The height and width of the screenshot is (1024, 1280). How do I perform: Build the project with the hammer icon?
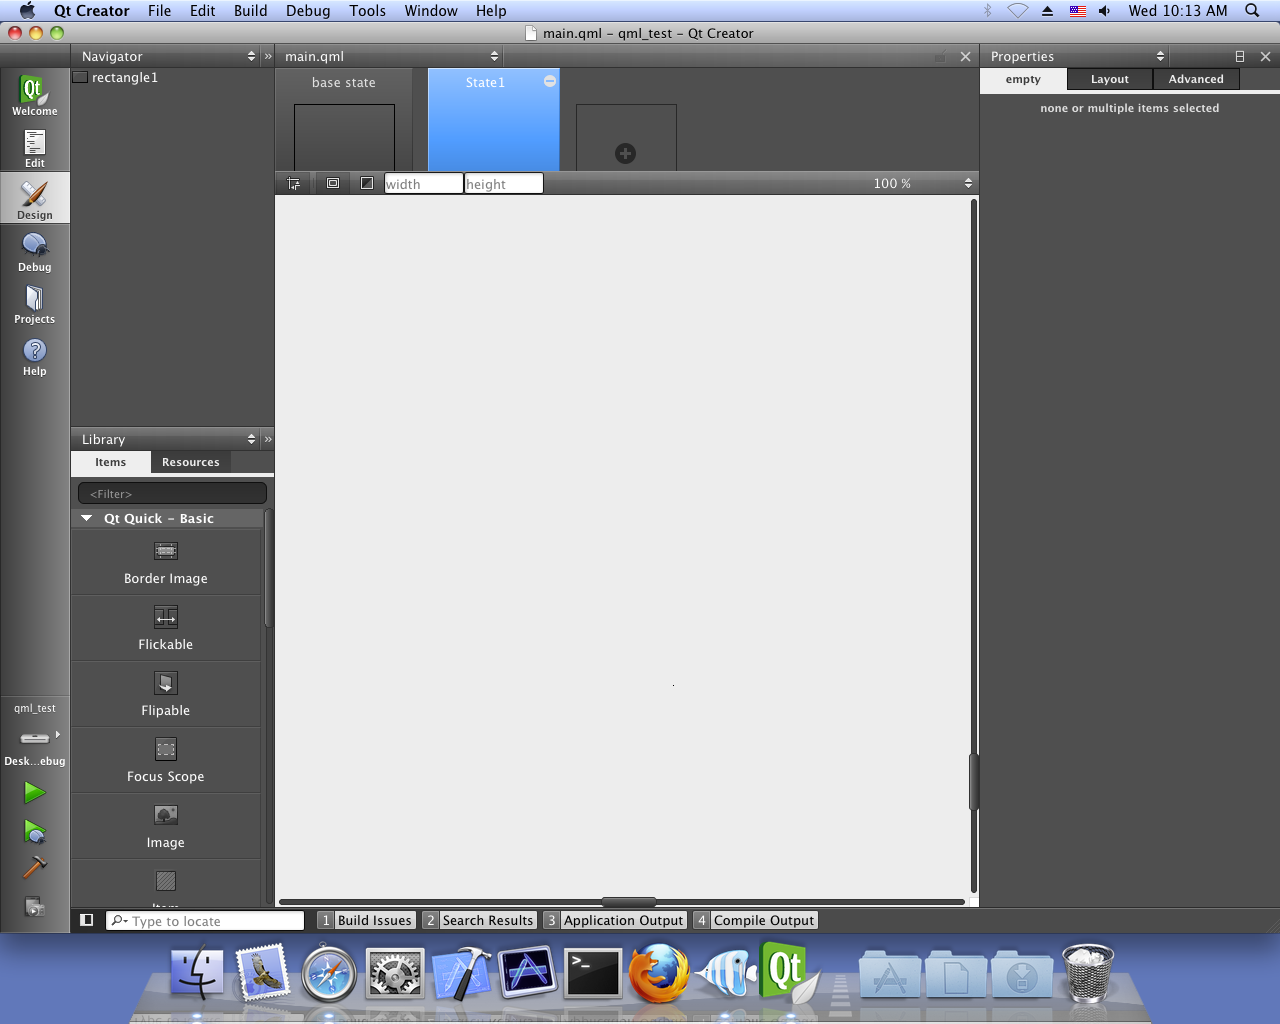click(x=34, y=867)
